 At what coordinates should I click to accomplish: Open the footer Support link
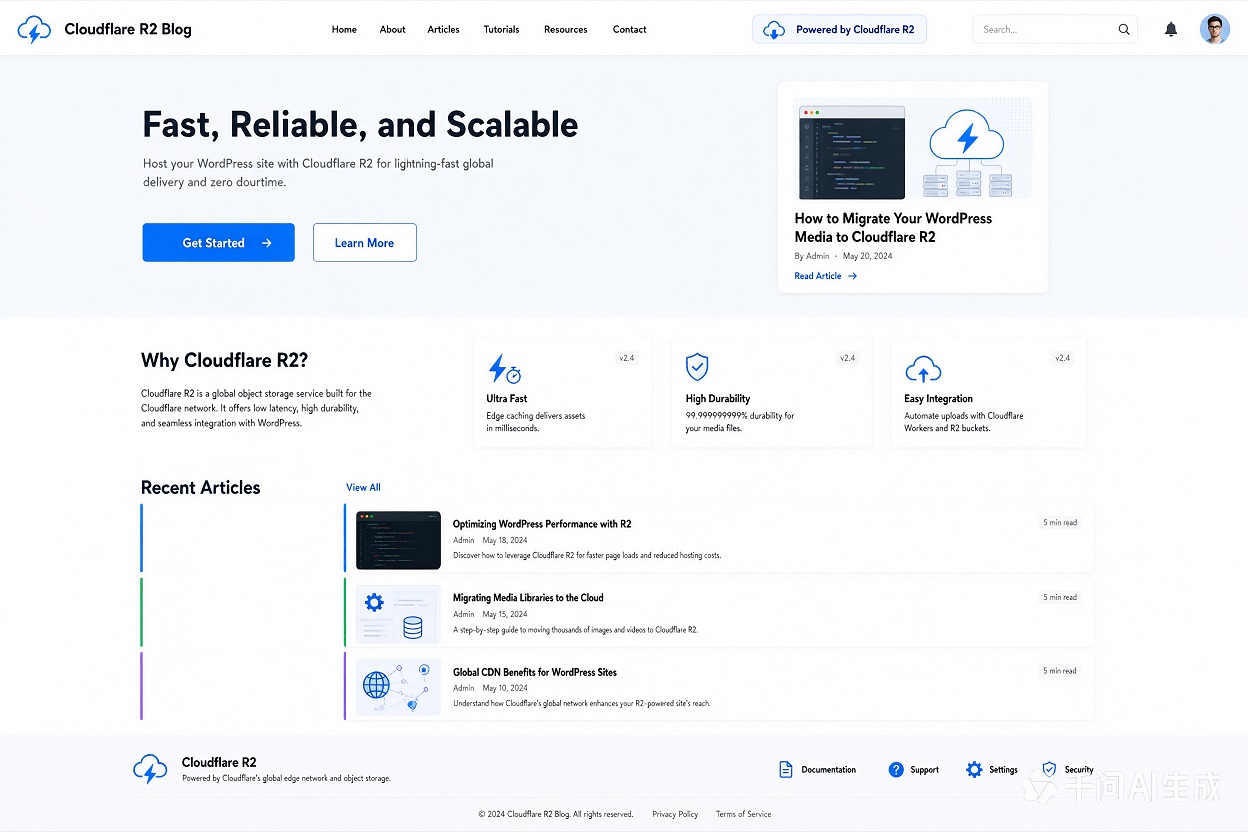point(913,769)
